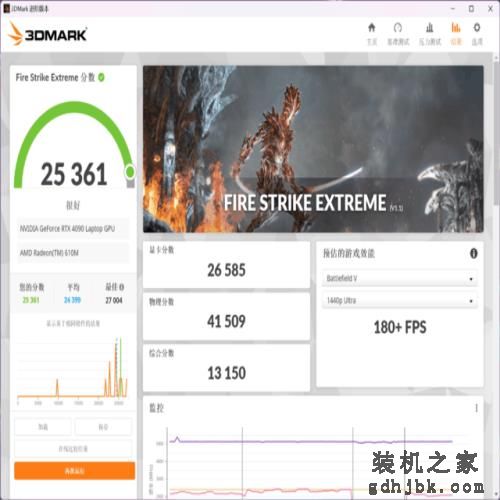Click the green your-score value 25 361
Screen dimensions: 500x500
[31, 300]
